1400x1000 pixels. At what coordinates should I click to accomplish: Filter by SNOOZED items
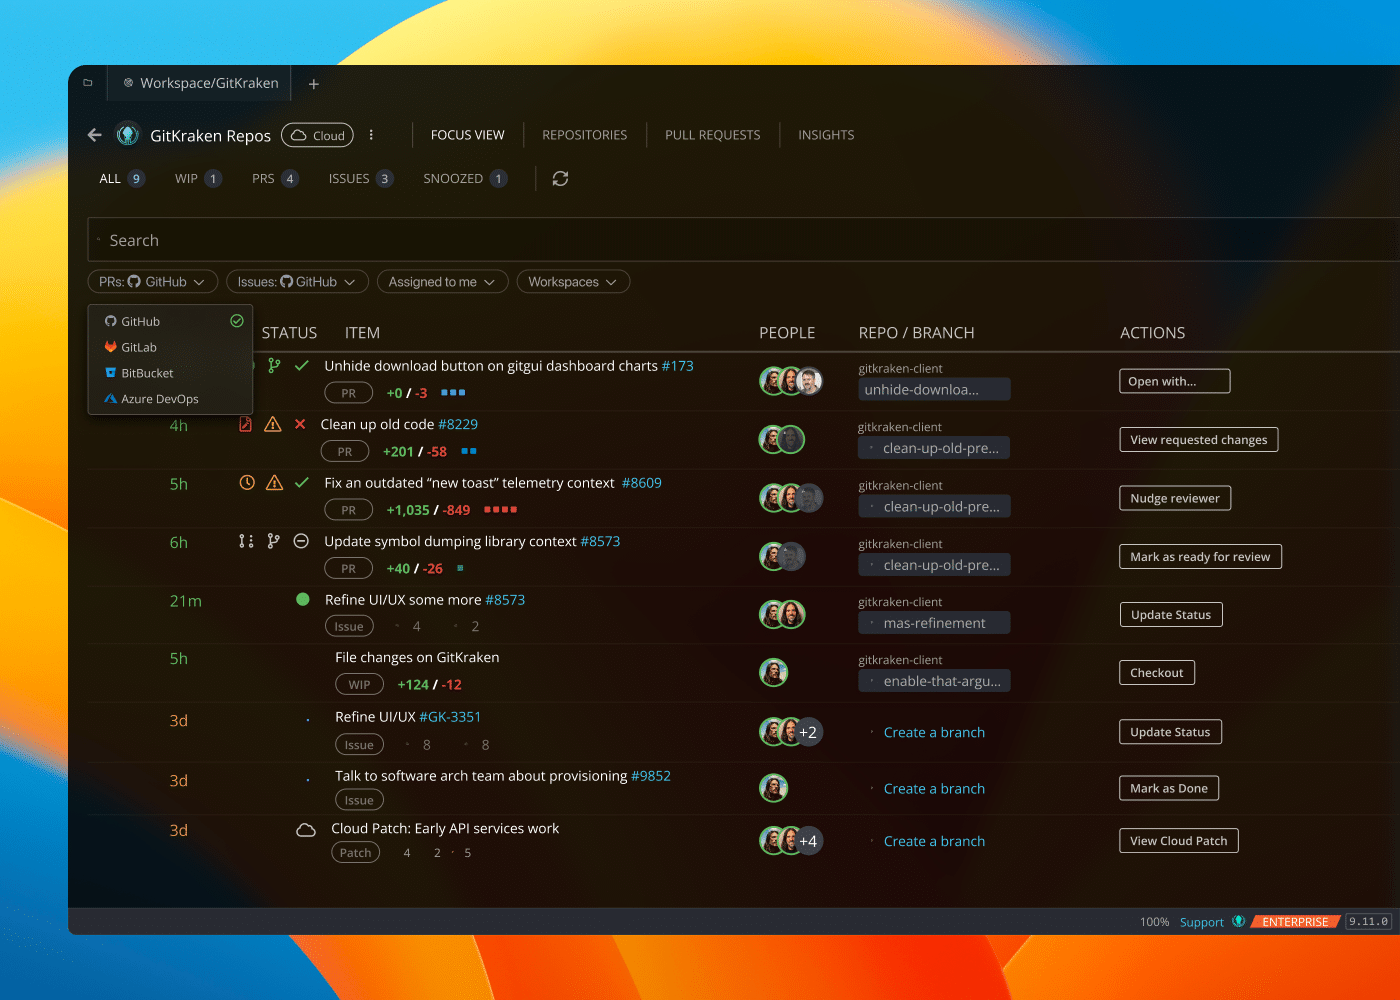[465, 178]
